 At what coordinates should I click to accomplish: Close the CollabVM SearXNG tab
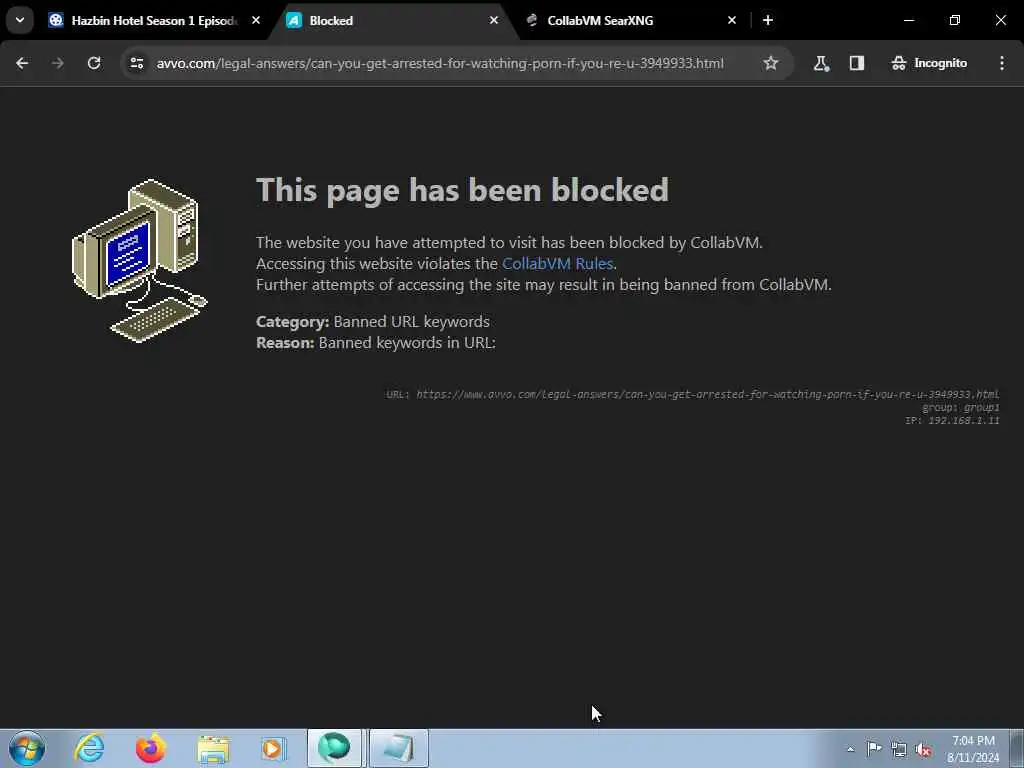(x=731, y=20)
